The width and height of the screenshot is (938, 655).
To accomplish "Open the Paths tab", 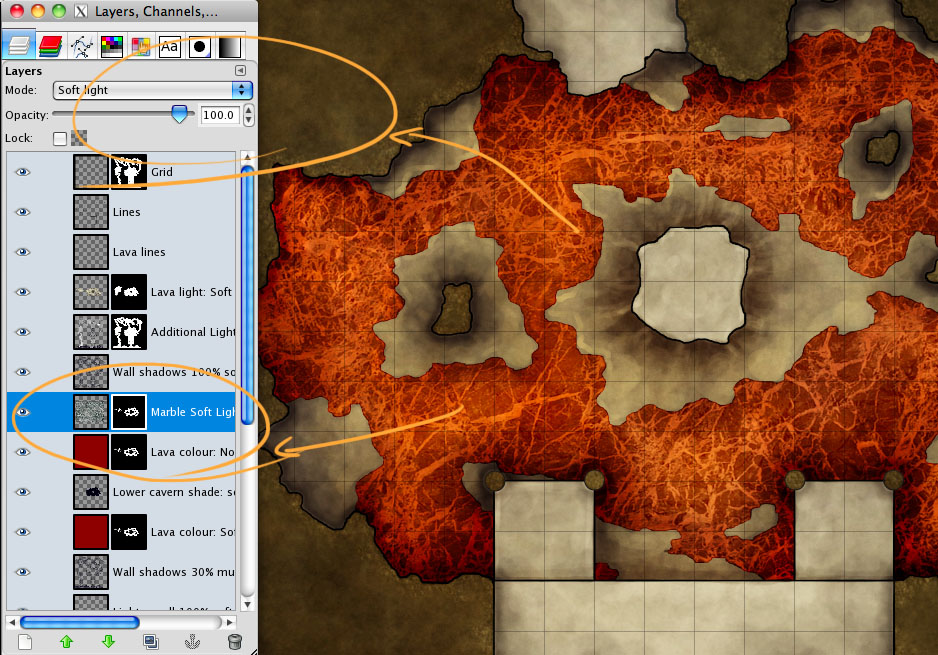I will coord(81,46).
